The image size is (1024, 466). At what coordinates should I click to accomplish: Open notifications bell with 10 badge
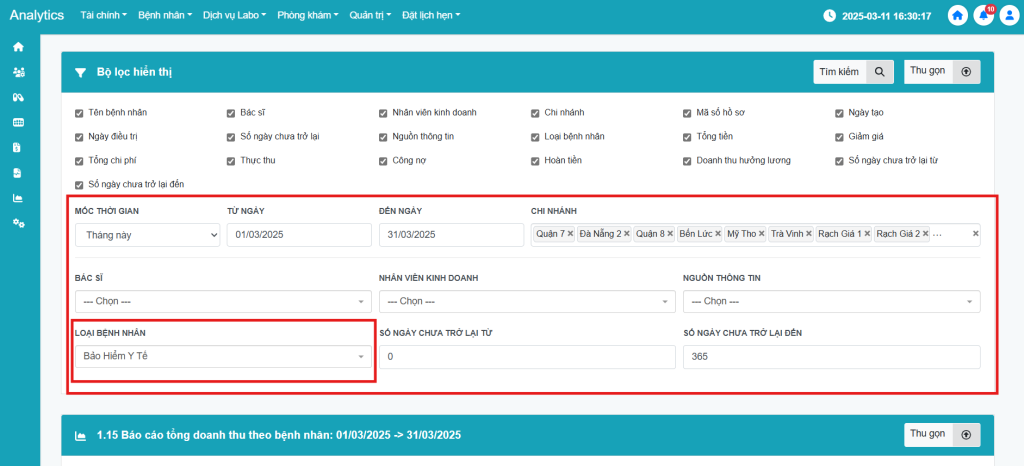tap(983, 16)
